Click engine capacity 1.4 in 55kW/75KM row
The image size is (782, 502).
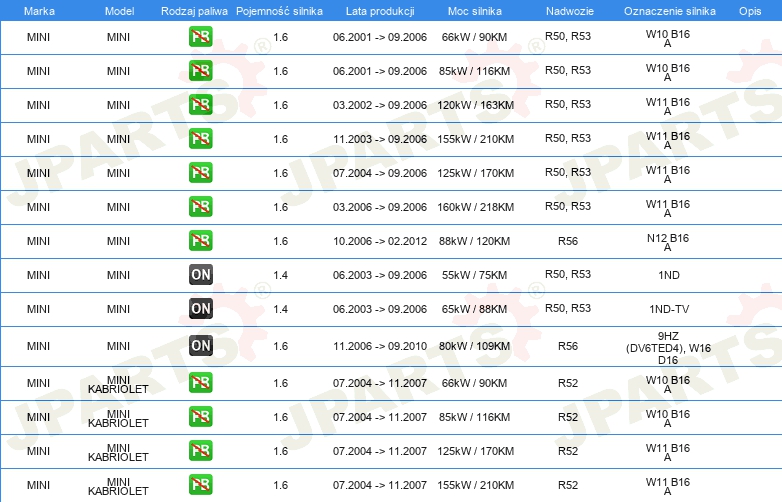pos(280,275)
